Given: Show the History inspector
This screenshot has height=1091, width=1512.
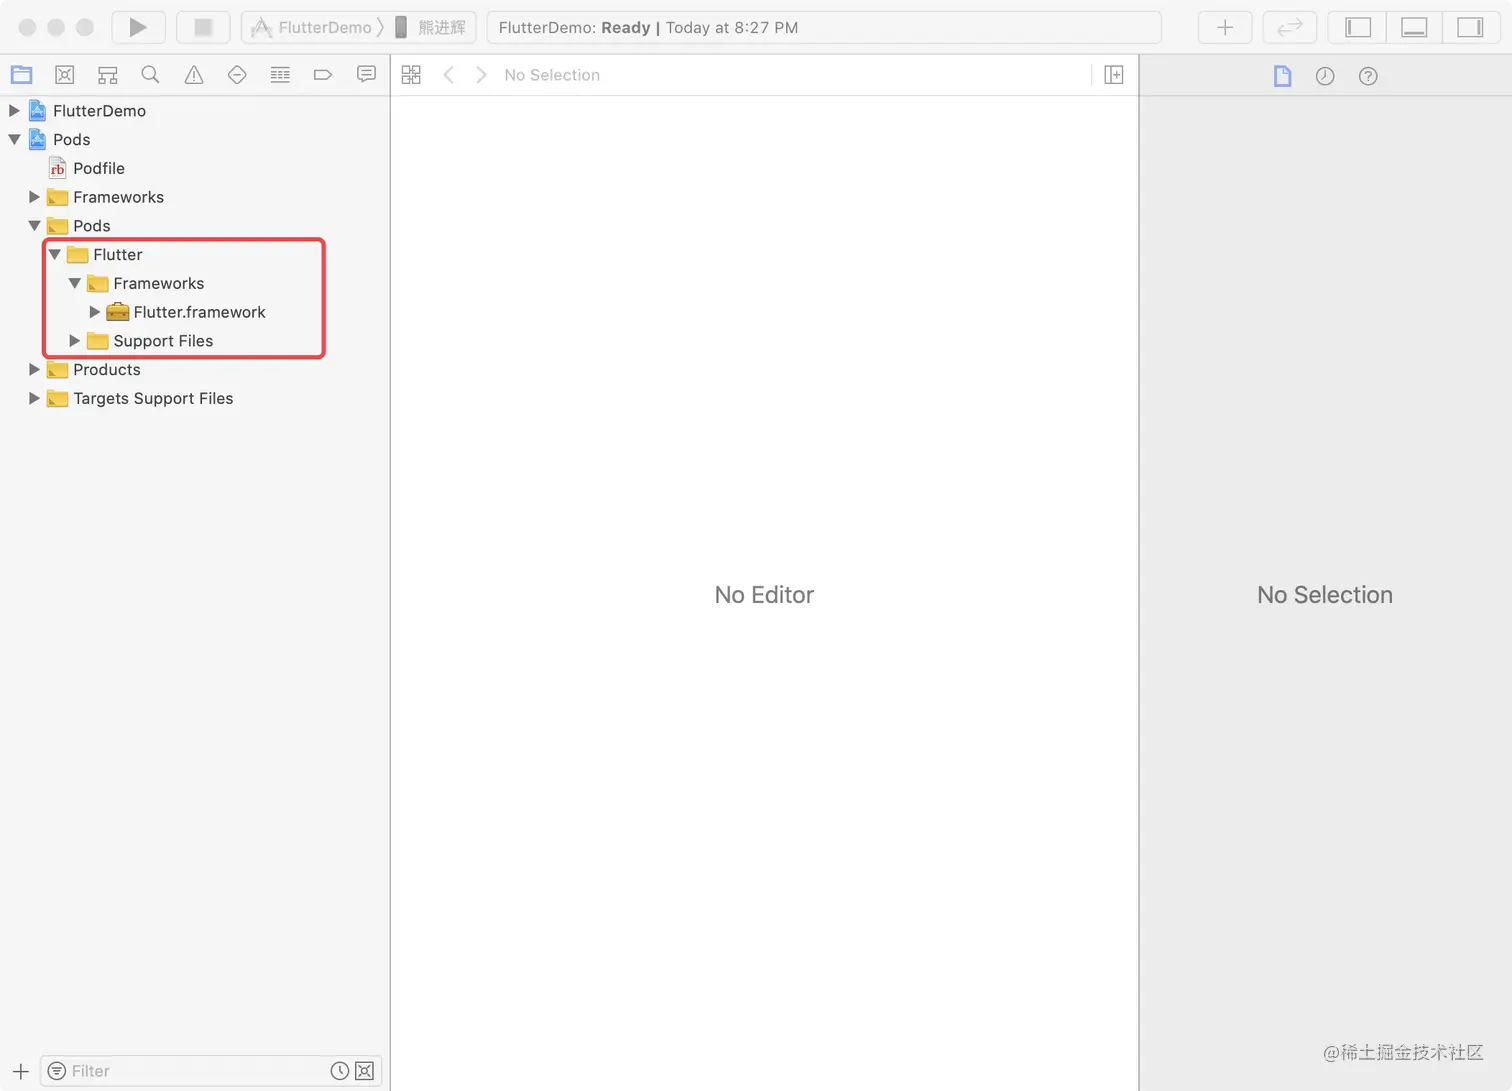Looking at the screenshot, I should pyautogui.click(x=1325, y=76).
